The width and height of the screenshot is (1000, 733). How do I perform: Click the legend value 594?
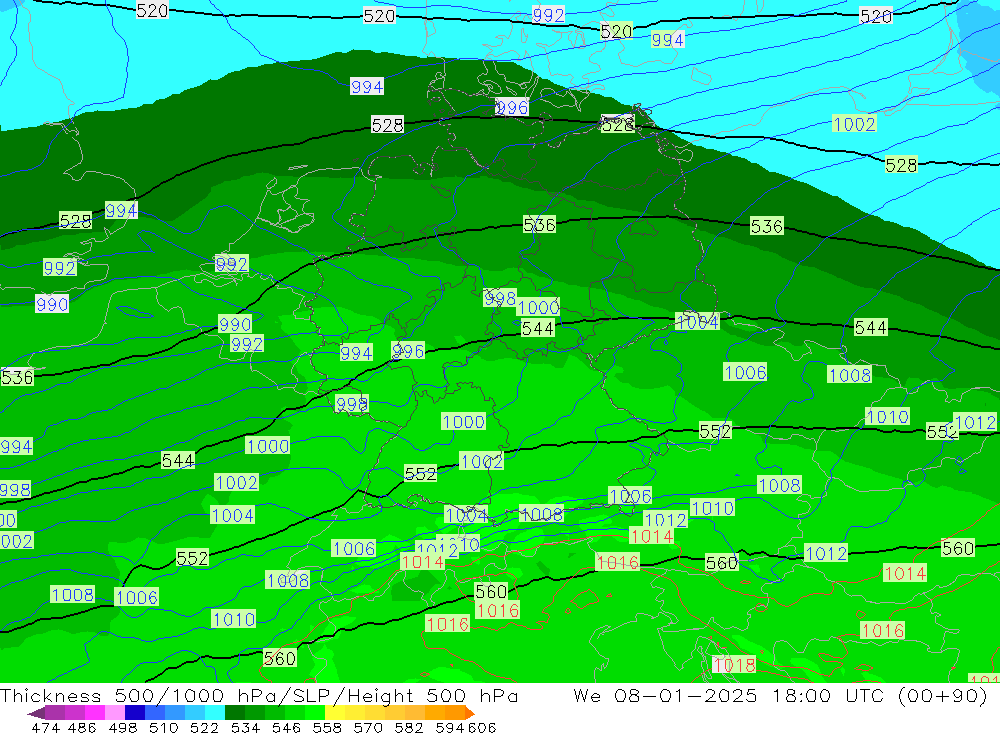coord(450,727)
